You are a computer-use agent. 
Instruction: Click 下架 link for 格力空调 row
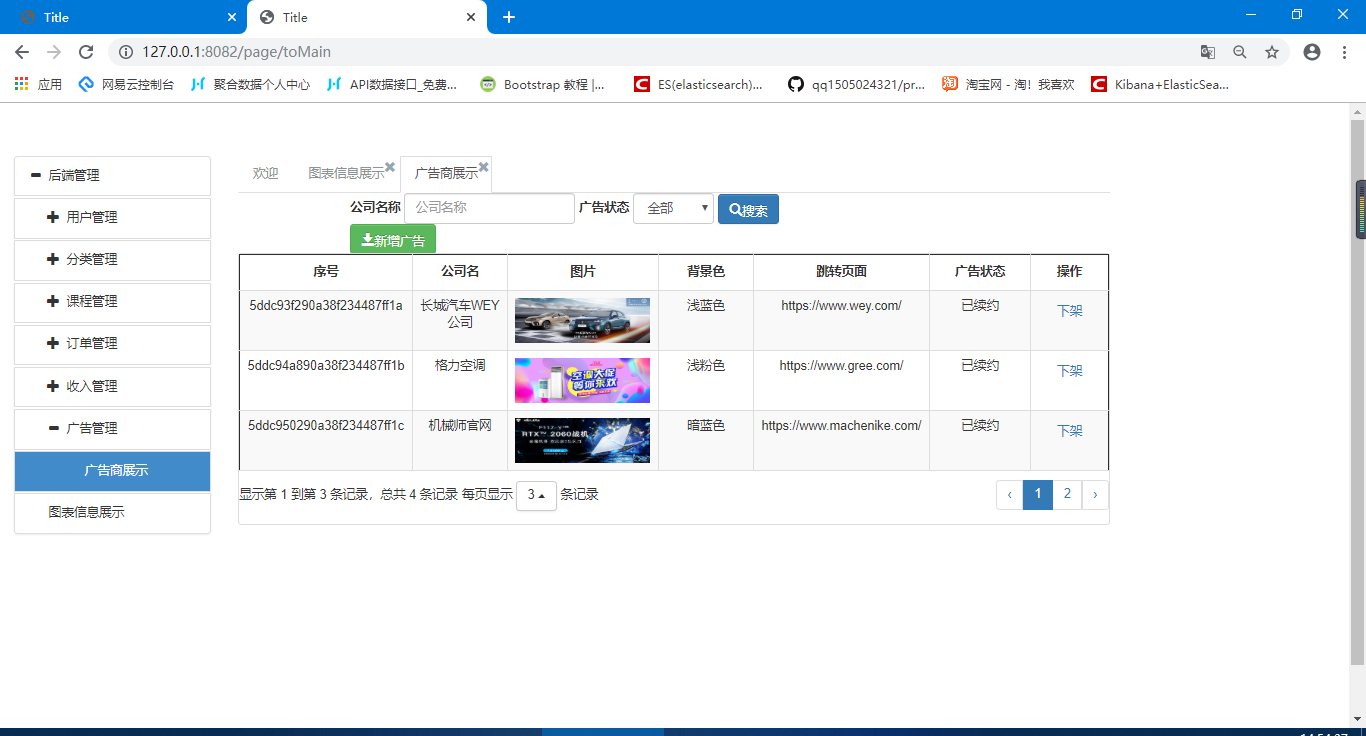[1069, 371]
